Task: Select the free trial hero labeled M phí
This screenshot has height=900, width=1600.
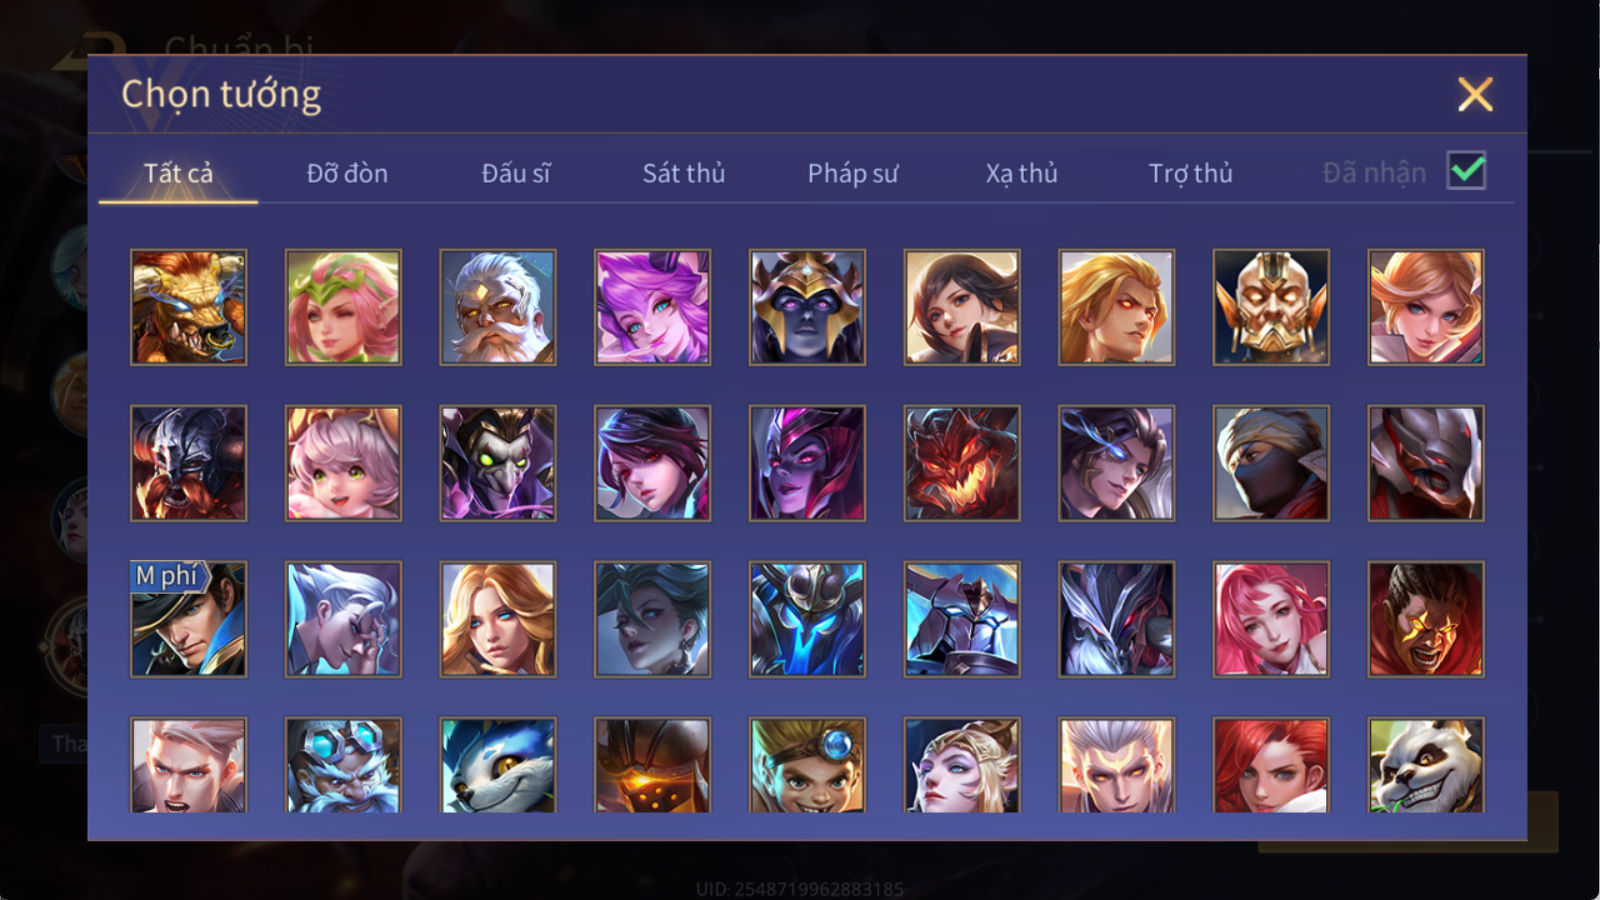Action: pyautogui.click(x=188, y=619)
